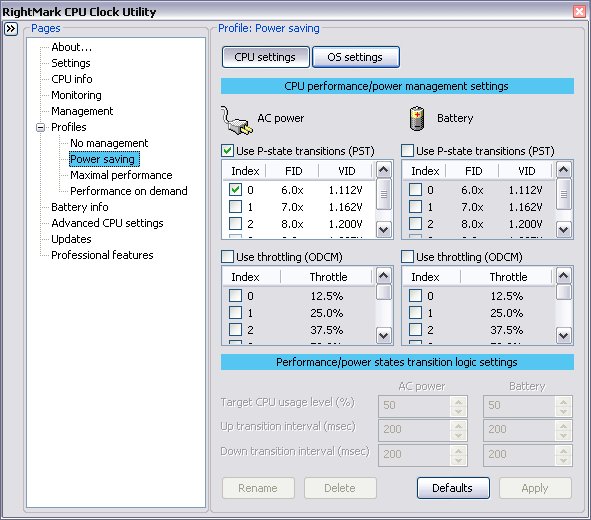Select the Management page
Image resolution: width=591 pixels, height=520 pixels.
point(82,111)
